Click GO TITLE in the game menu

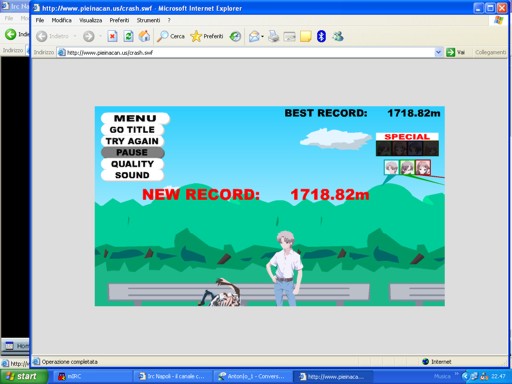point(132,130)
